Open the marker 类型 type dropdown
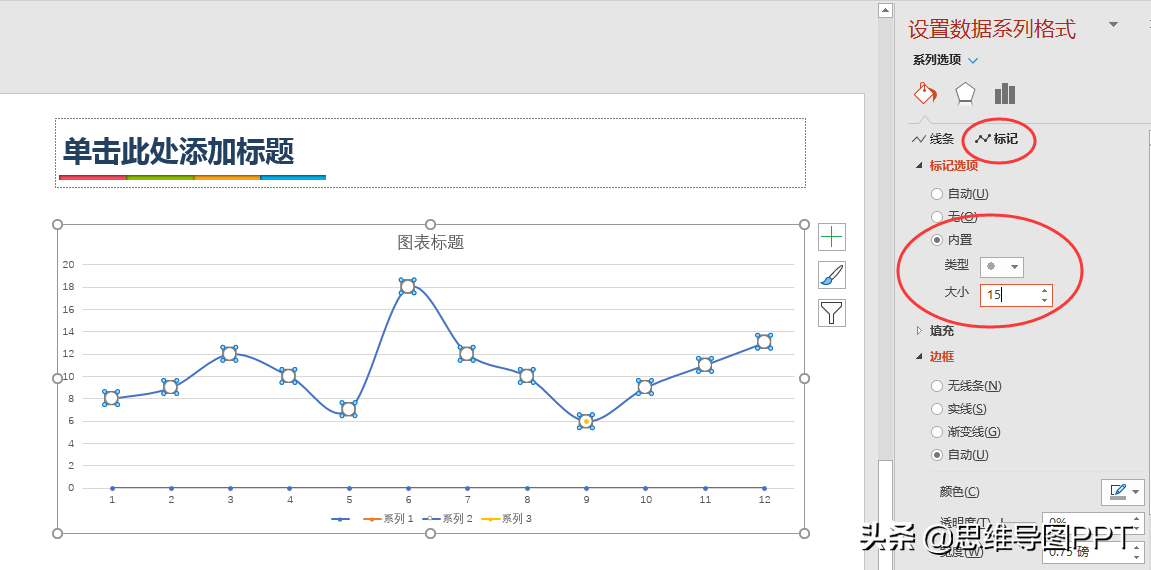This screenshot has width=1151, height=570. (x=1001, y=267)
